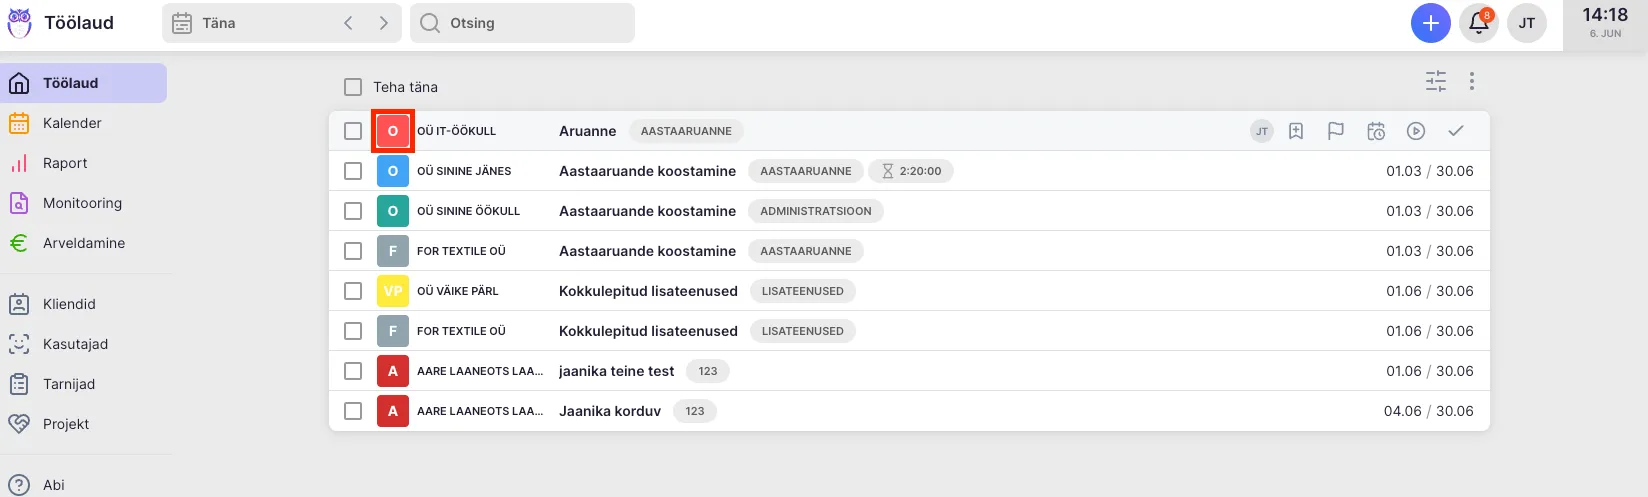Open the filter sliders settings icon
This screenshot has width=1648, height=497.
1435,81
